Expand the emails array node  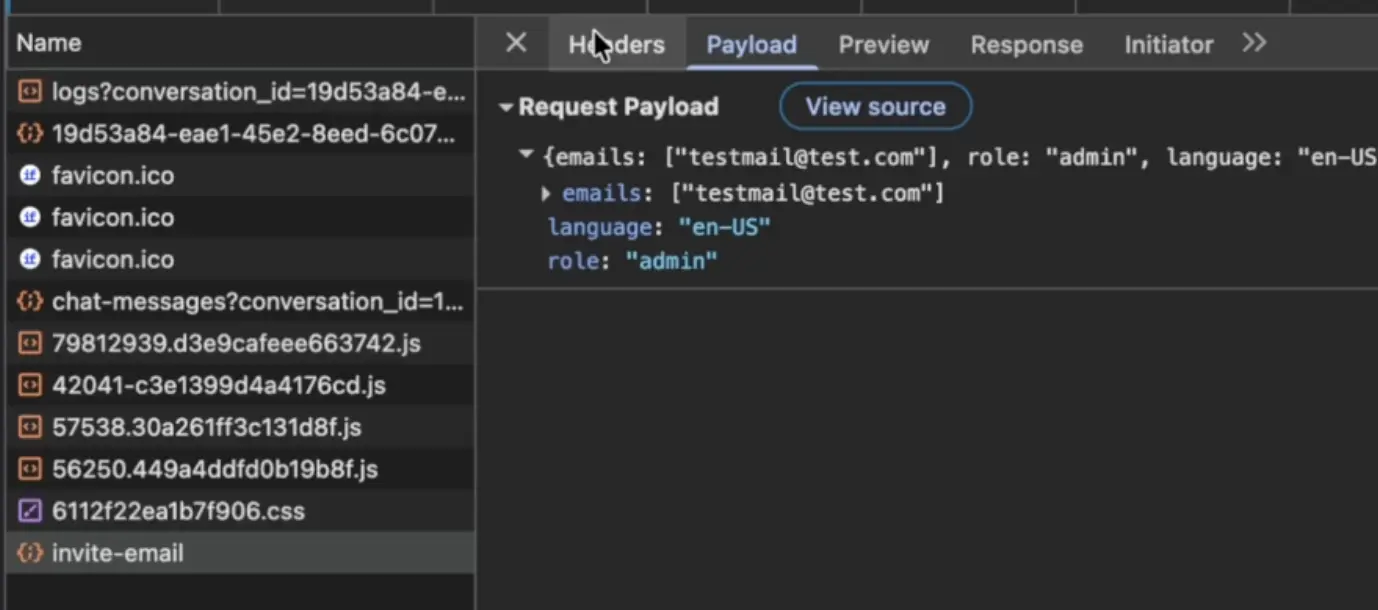click(546, 193)
